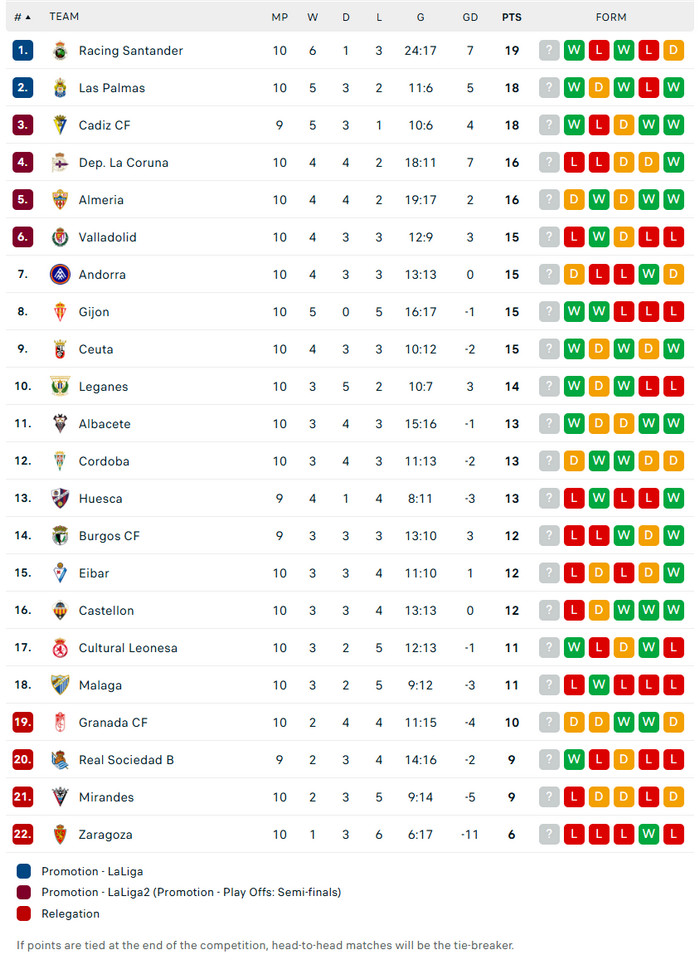Click the Andorra club logo

tap(60, 274)
